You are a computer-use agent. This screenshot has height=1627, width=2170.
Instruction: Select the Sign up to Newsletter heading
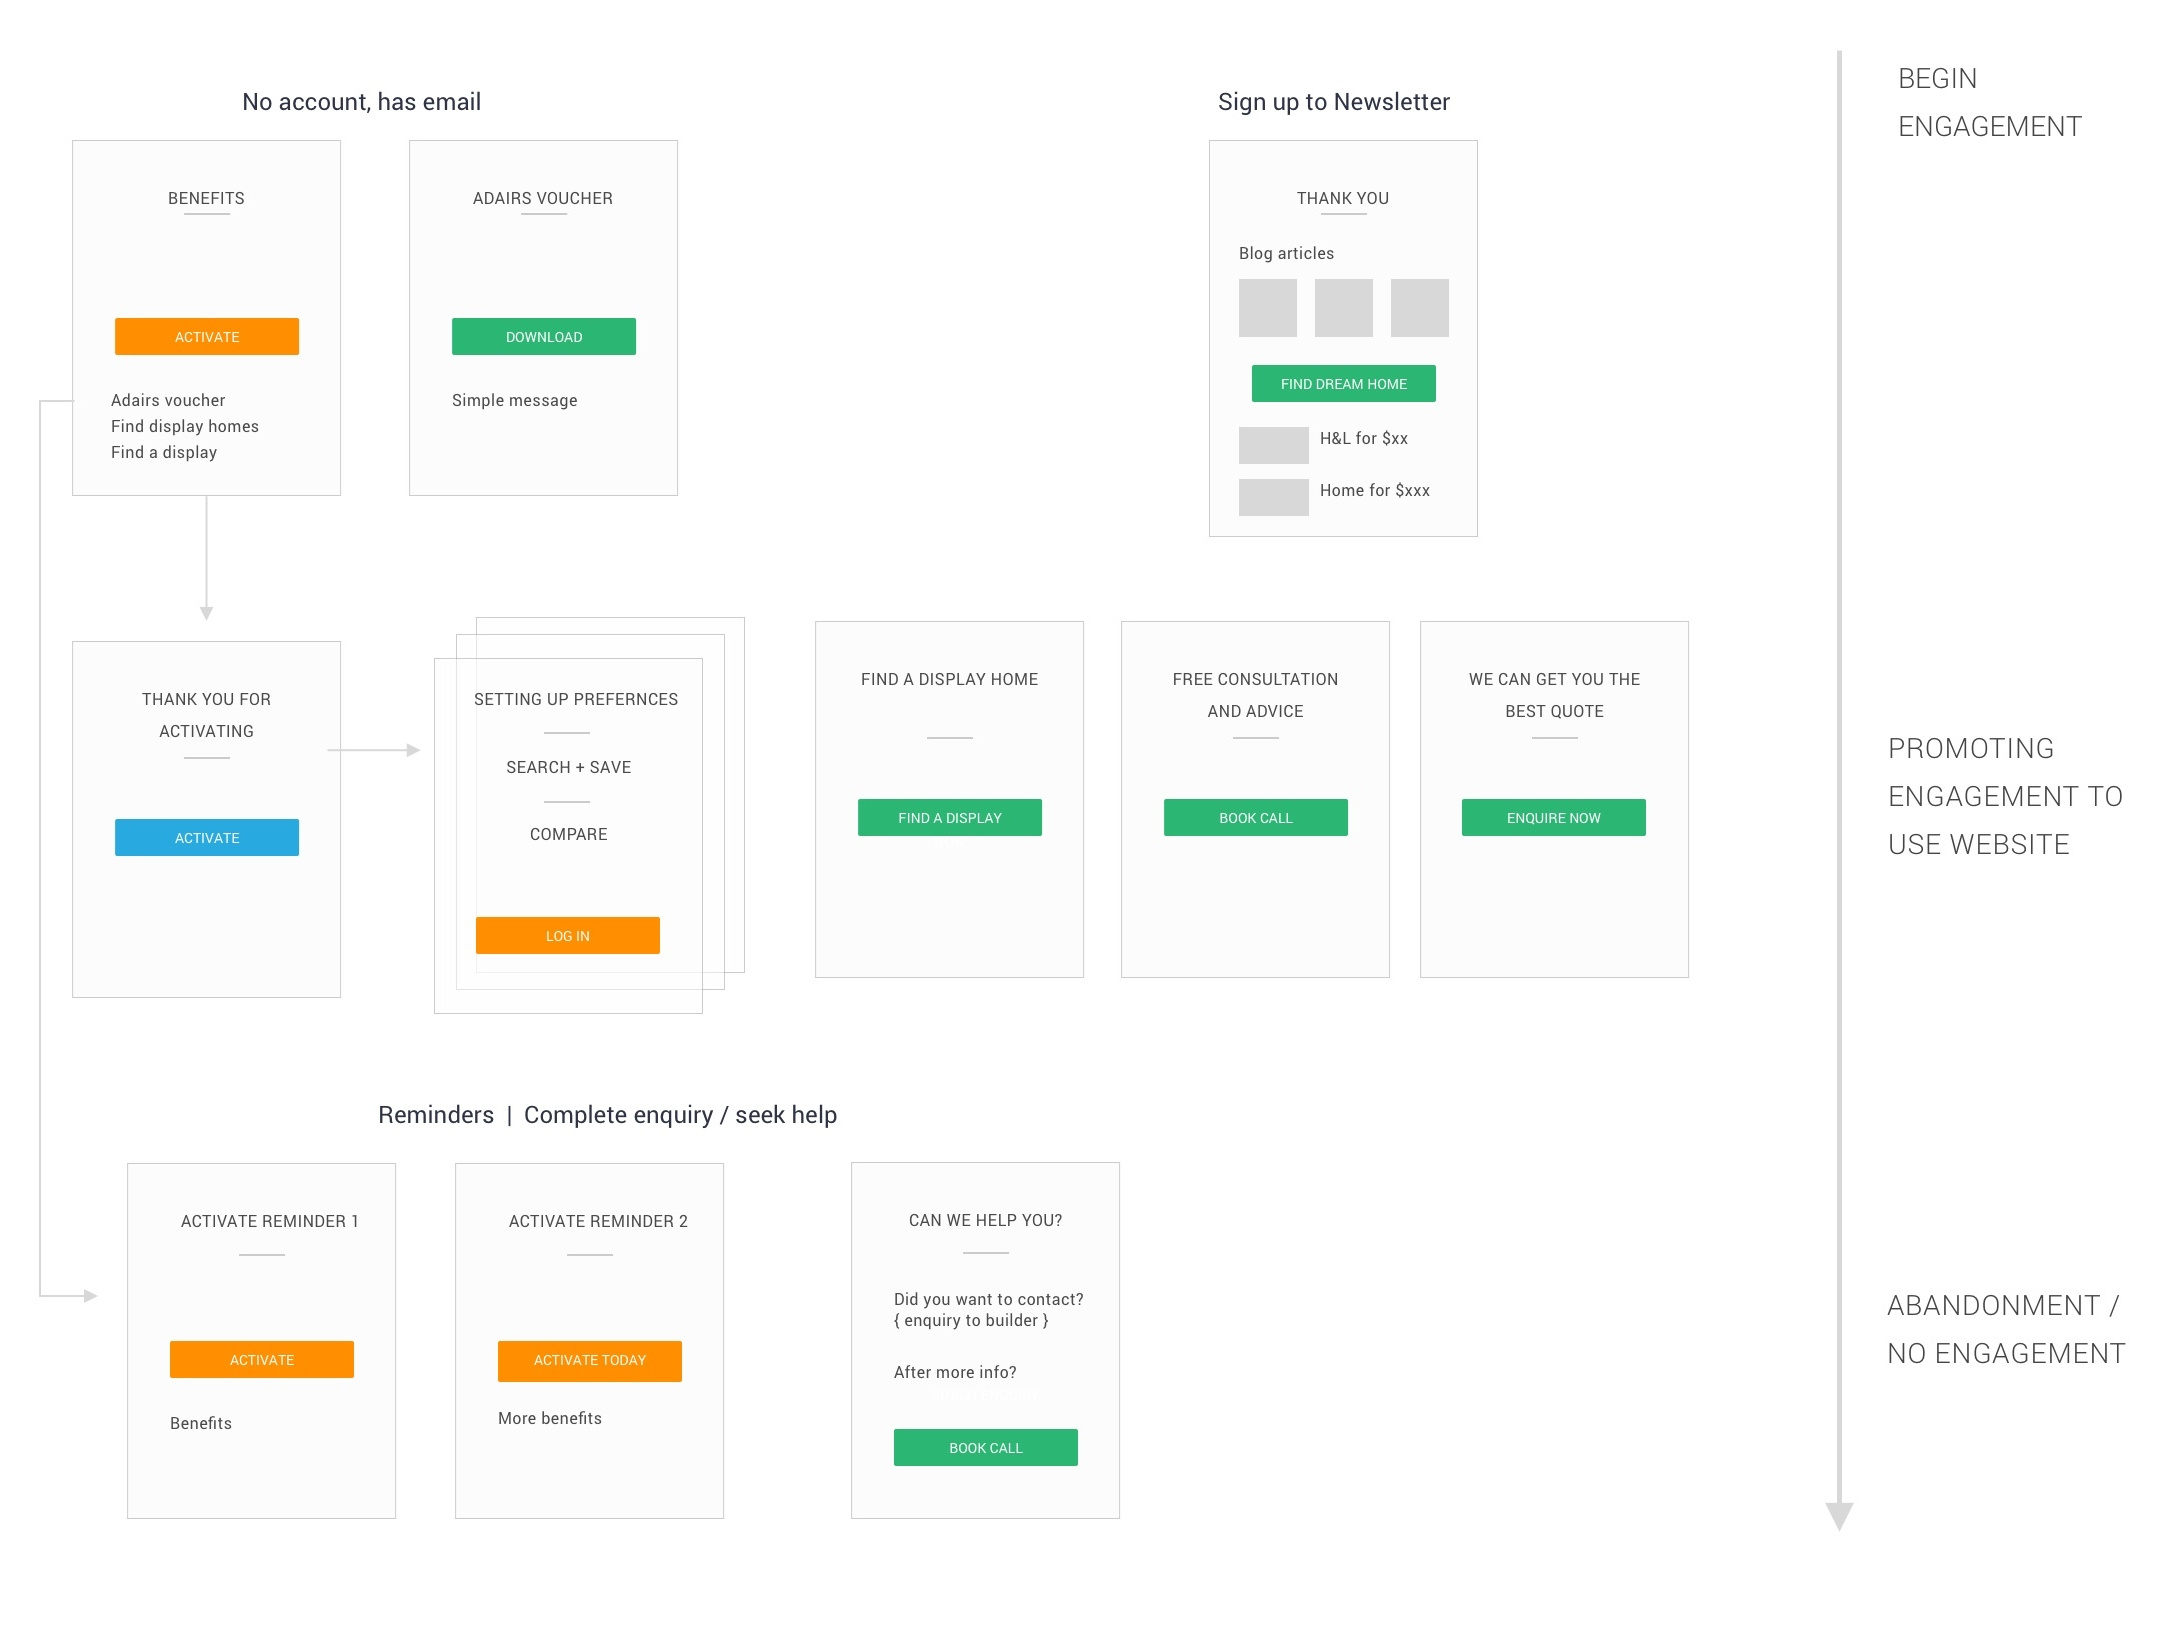(x=1333, y=101)
